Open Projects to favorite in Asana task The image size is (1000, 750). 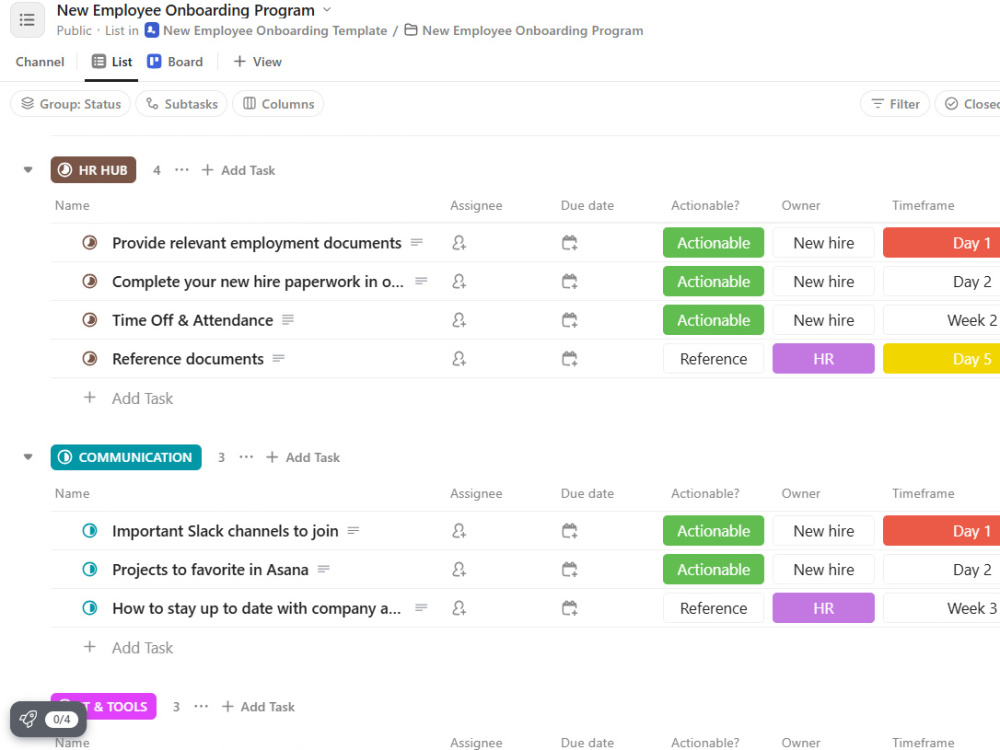210,570
